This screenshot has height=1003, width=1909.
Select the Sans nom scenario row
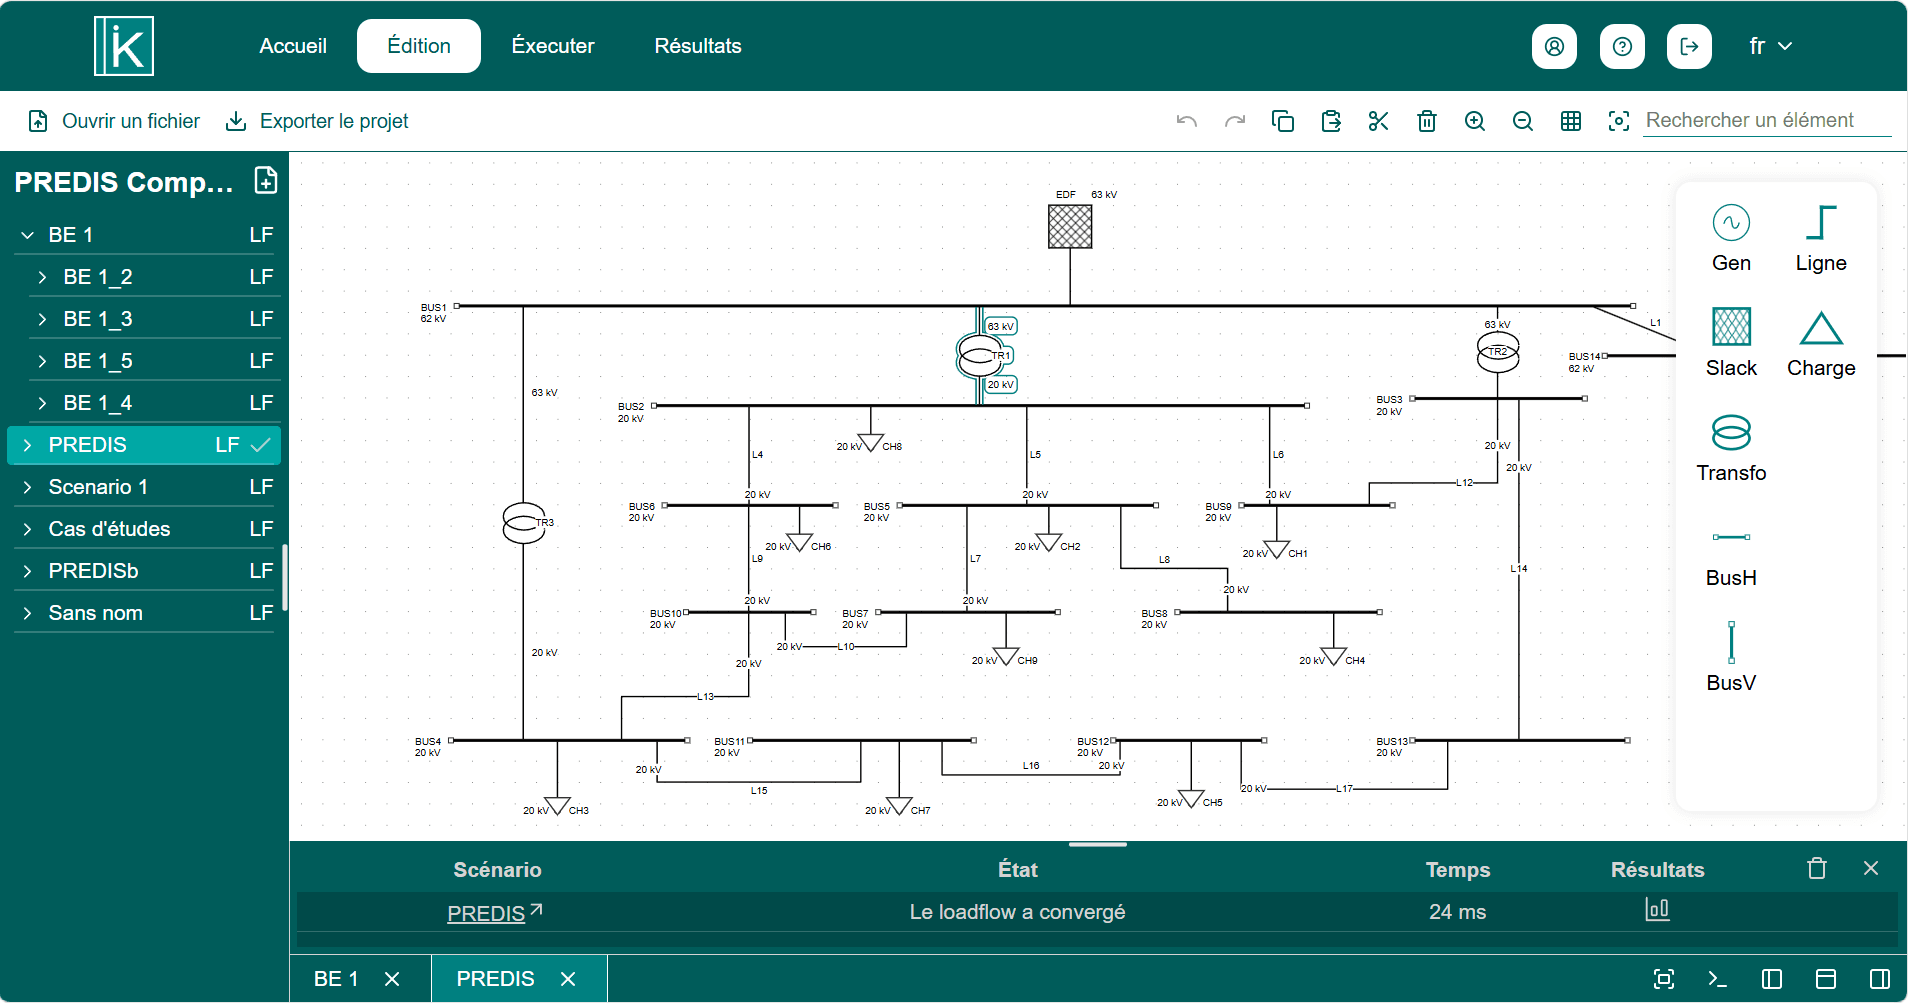pos(145,613)
